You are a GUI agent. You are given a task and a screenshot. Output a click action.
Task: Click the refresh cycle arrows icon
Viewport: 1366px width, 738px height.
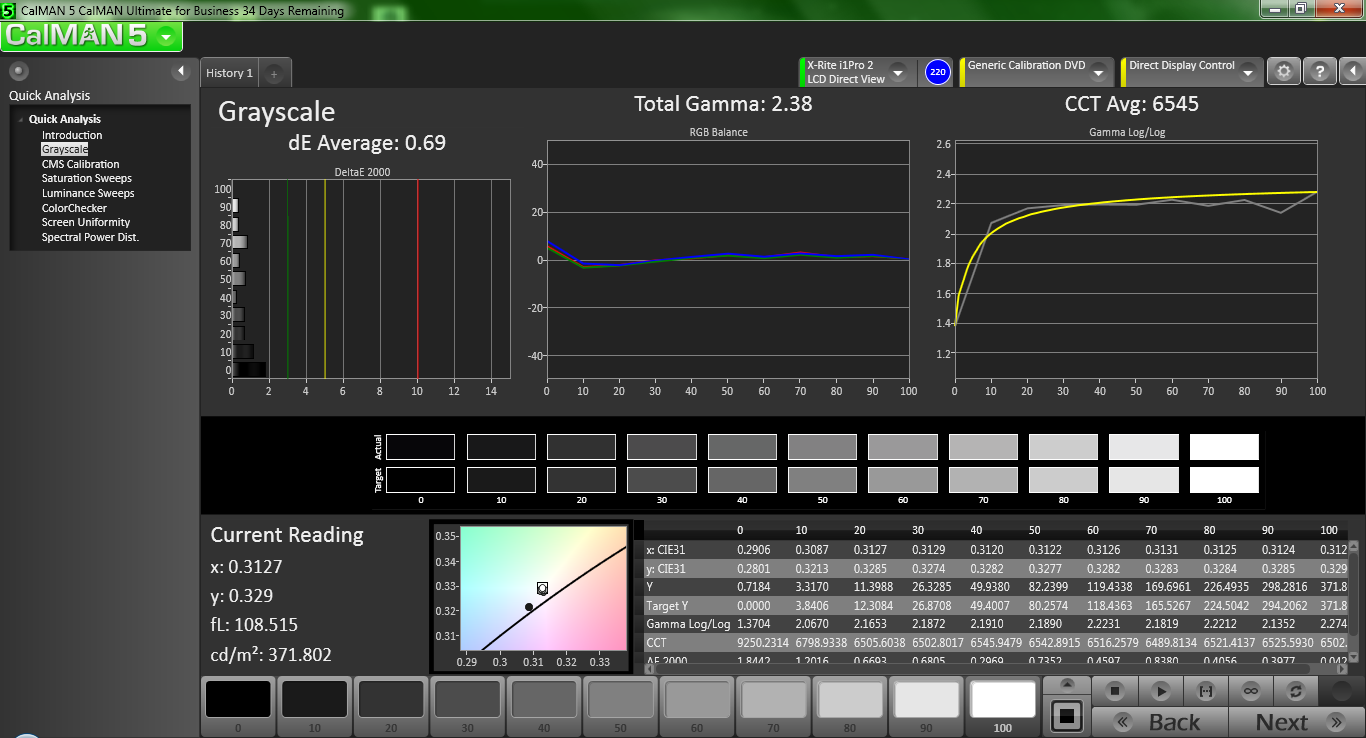pos(1296,691)
